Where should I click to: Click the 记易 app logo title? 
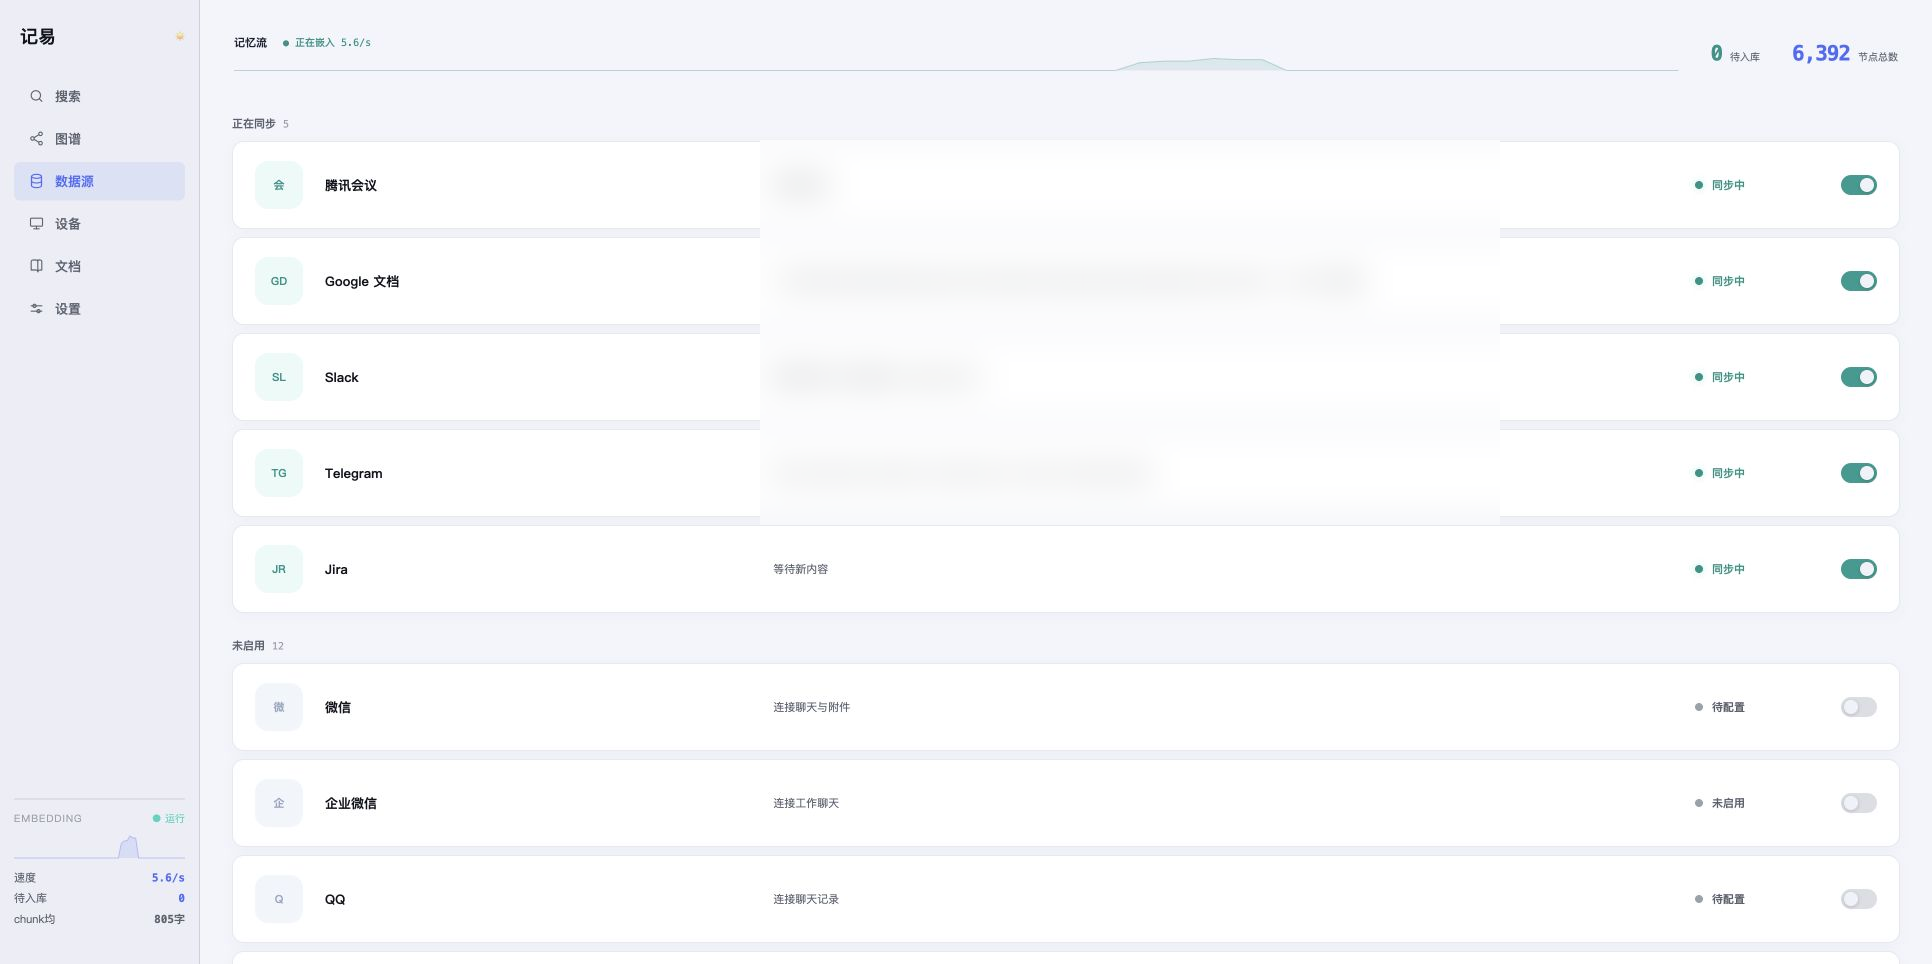point(37,37)
